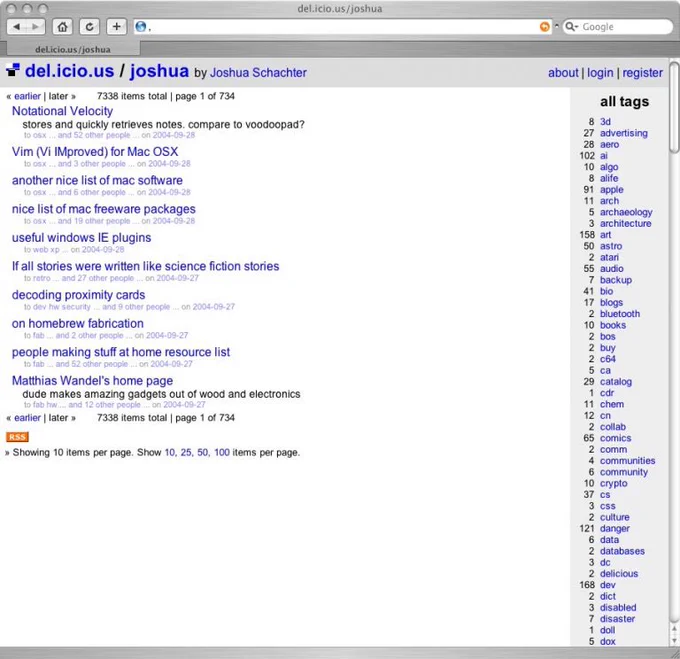The image size is (680, 659).
Task: Reload the page with refresh icon
Action: (x=89, y=27)
